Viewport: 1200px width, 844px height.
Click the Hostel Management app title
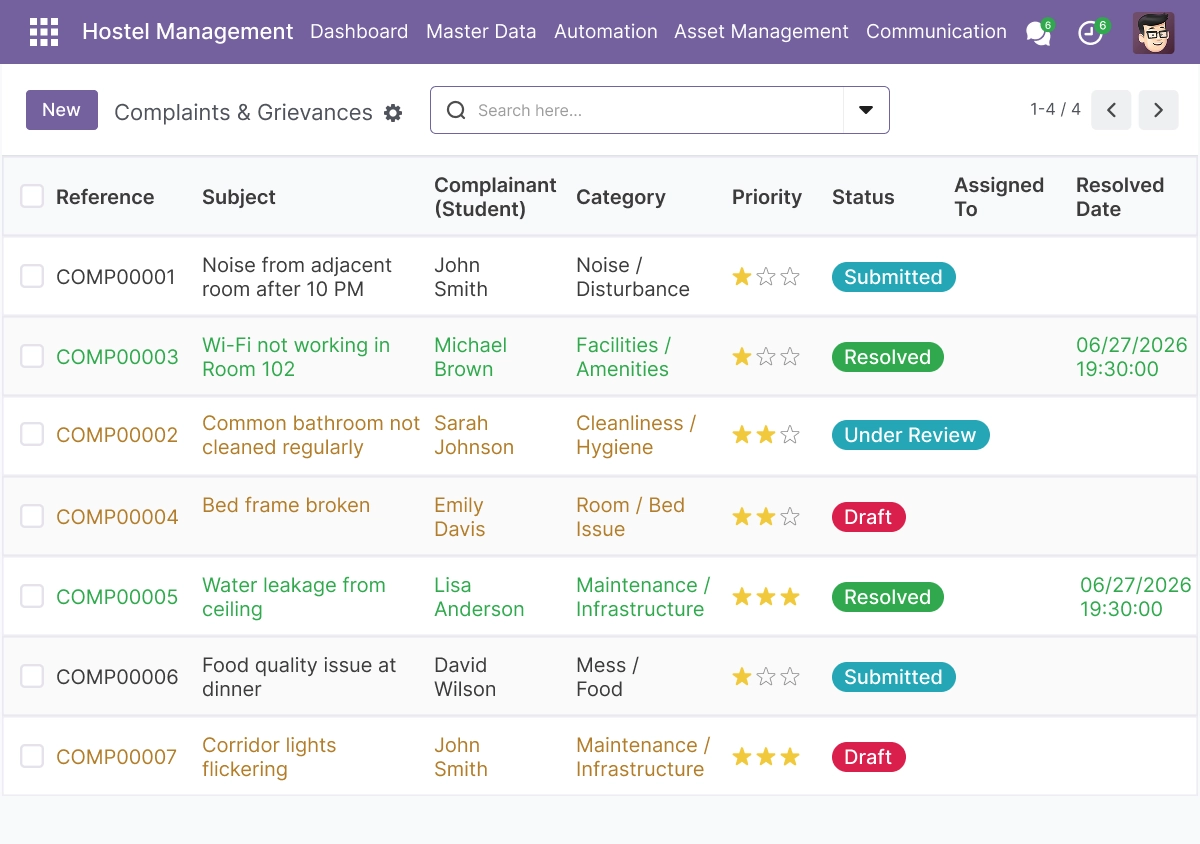click(188, 32)
